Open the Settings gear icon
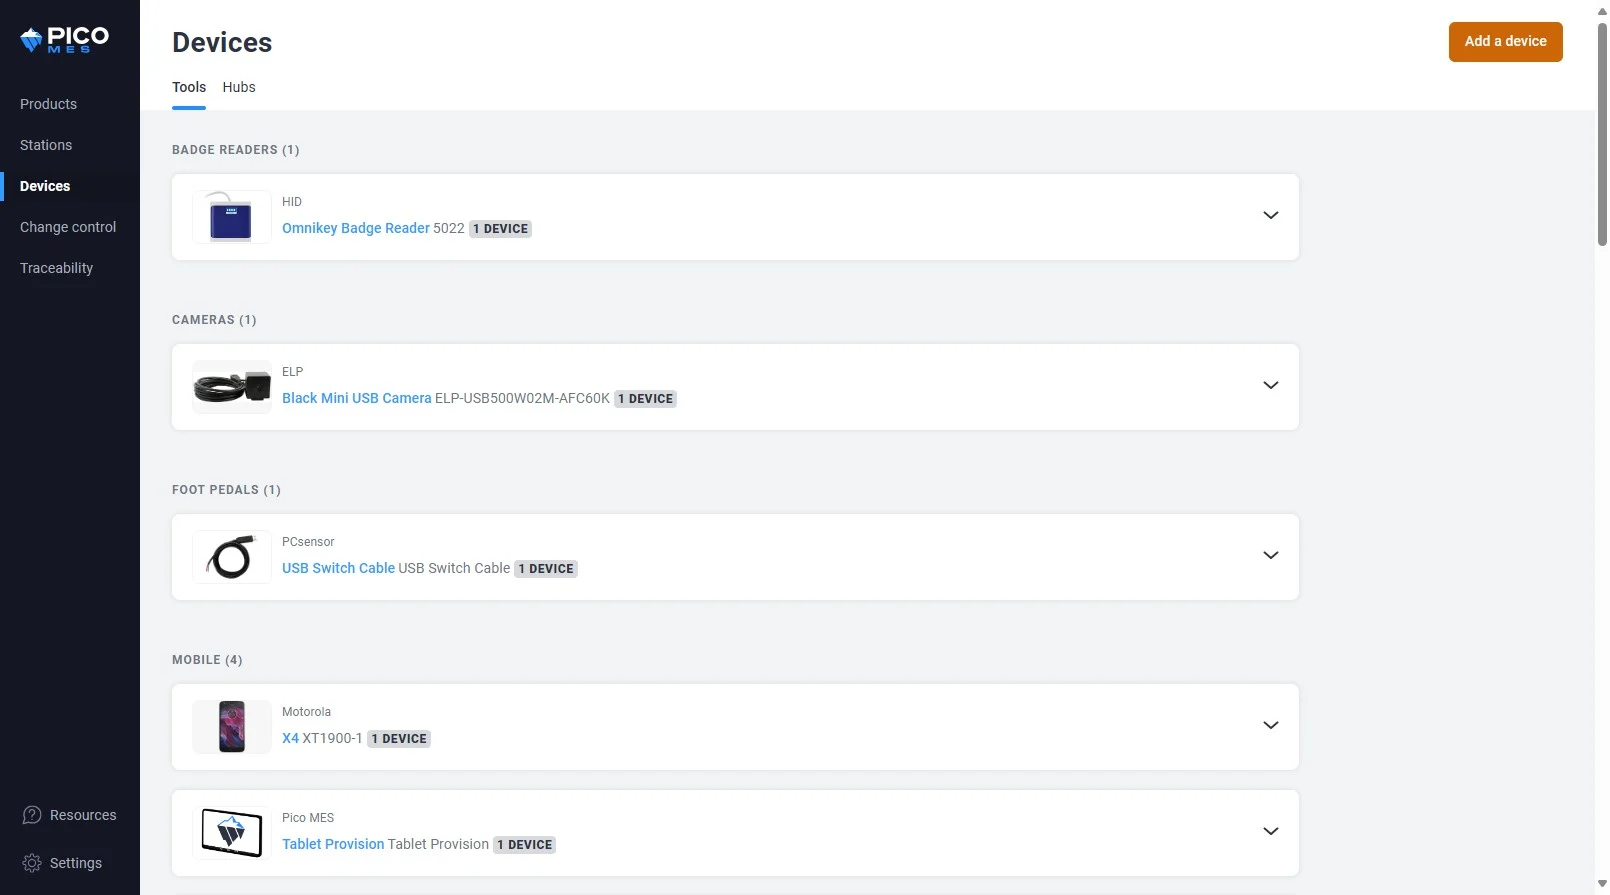This screenshot has height=895, width=1610. 32,863
